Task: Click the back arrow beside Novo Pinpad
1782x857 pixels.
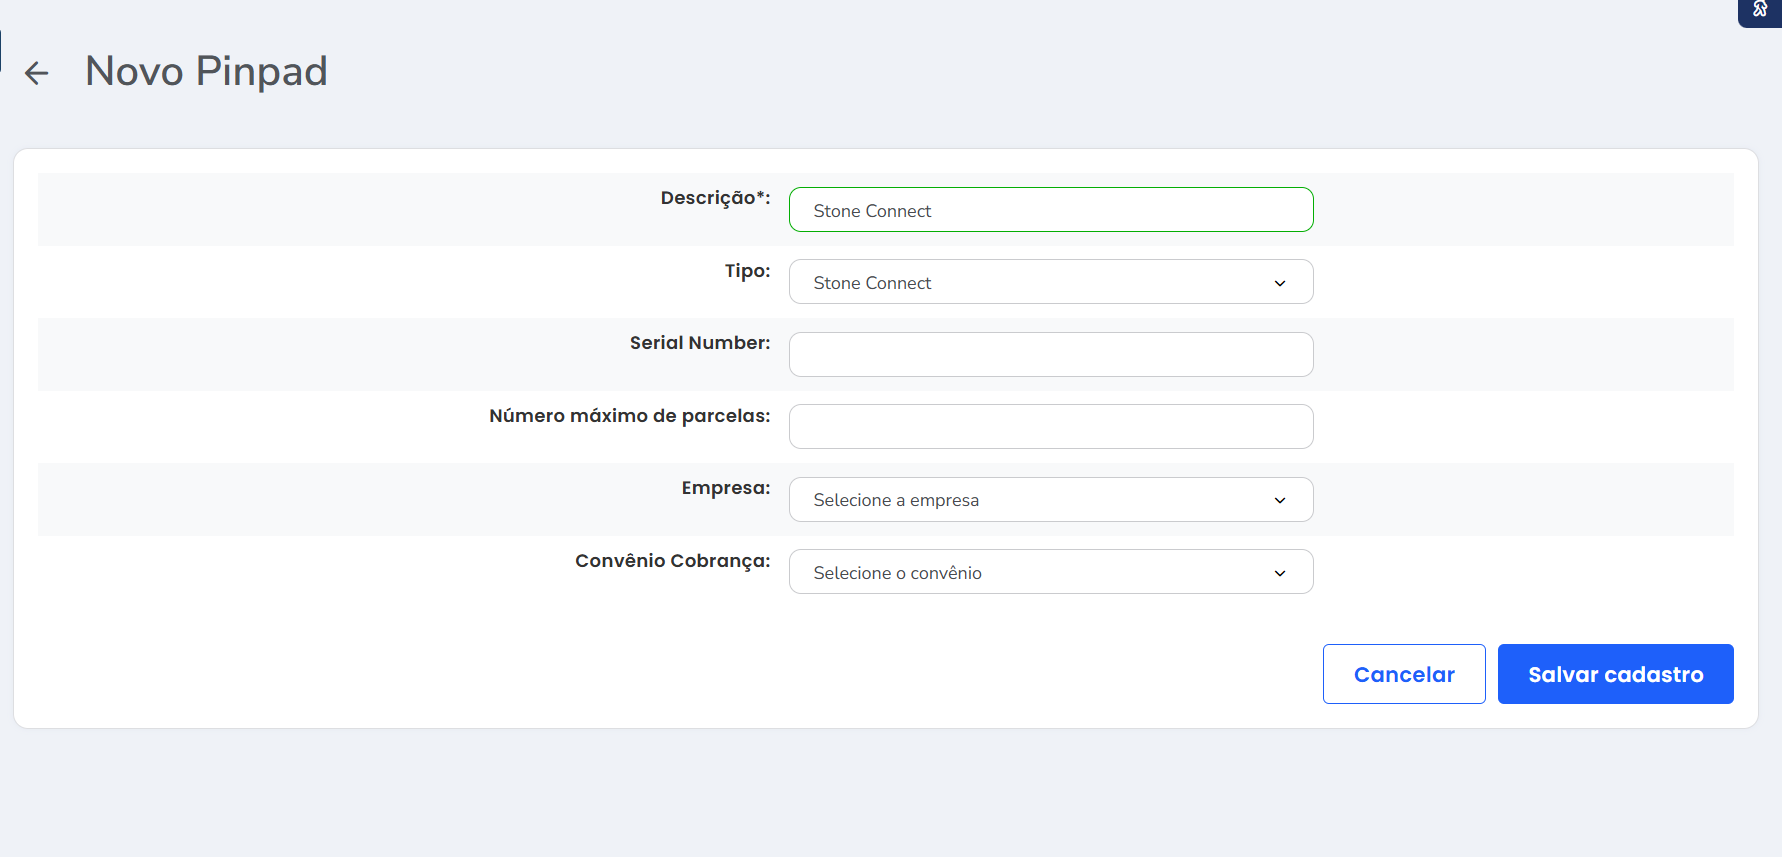Action: [37, 73]
